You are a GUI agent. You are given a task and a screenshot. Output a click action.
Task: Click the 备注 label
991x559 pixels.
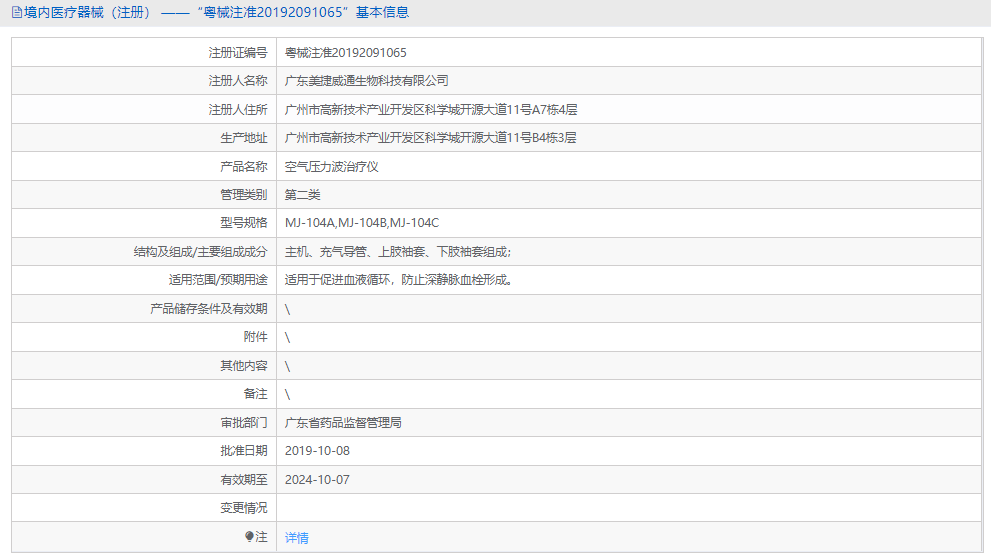(x=255, y=394)
